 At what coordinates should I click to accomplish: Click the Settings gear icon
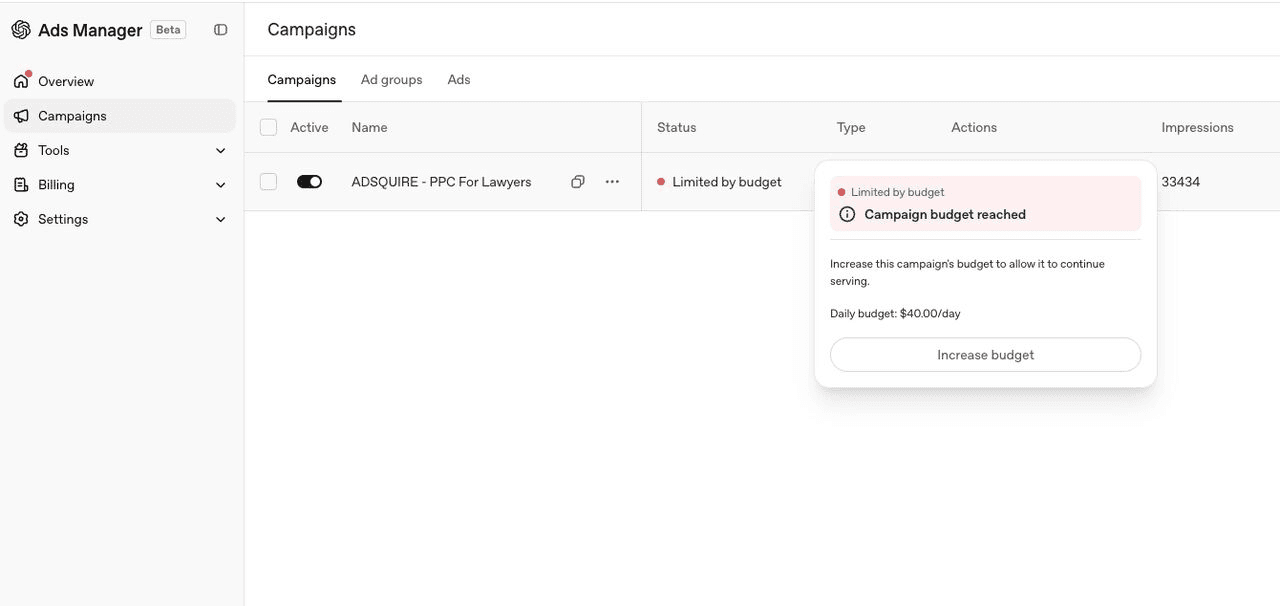tap(21, 219)
